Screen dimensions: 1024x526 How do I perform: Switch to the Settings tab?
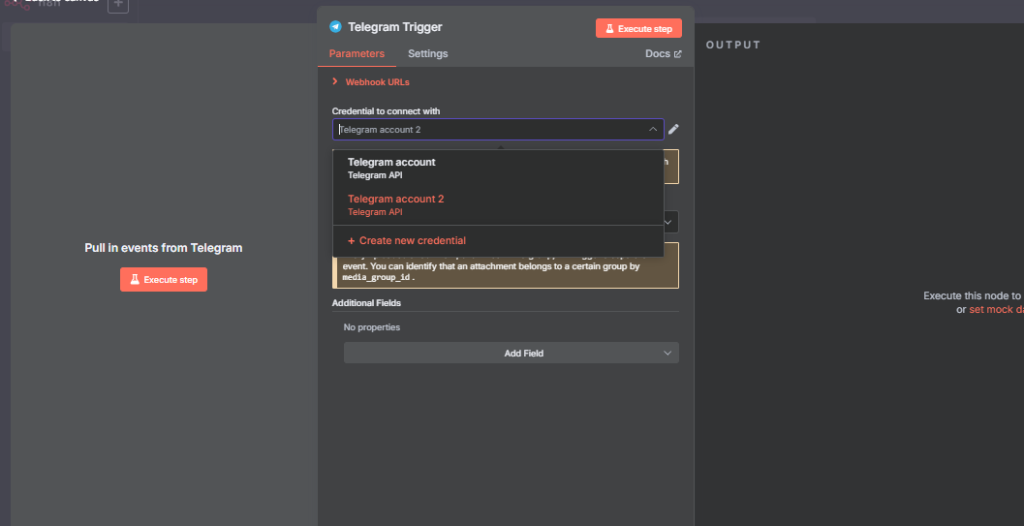[428, 54]
